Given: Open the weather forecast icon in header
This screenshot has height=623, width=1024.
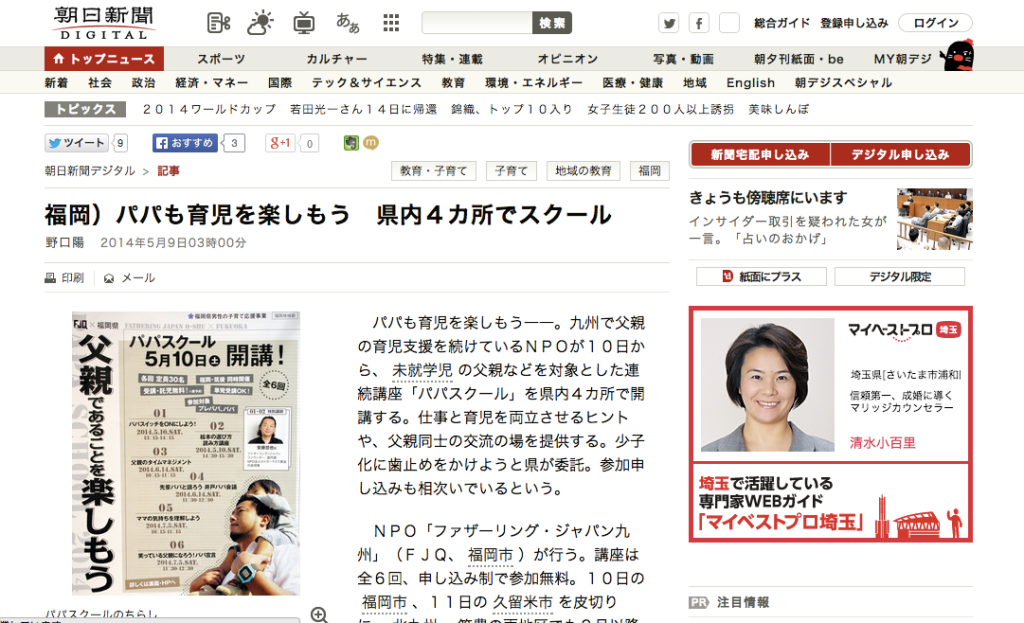Looking at the screenshot, I should 259,21.
